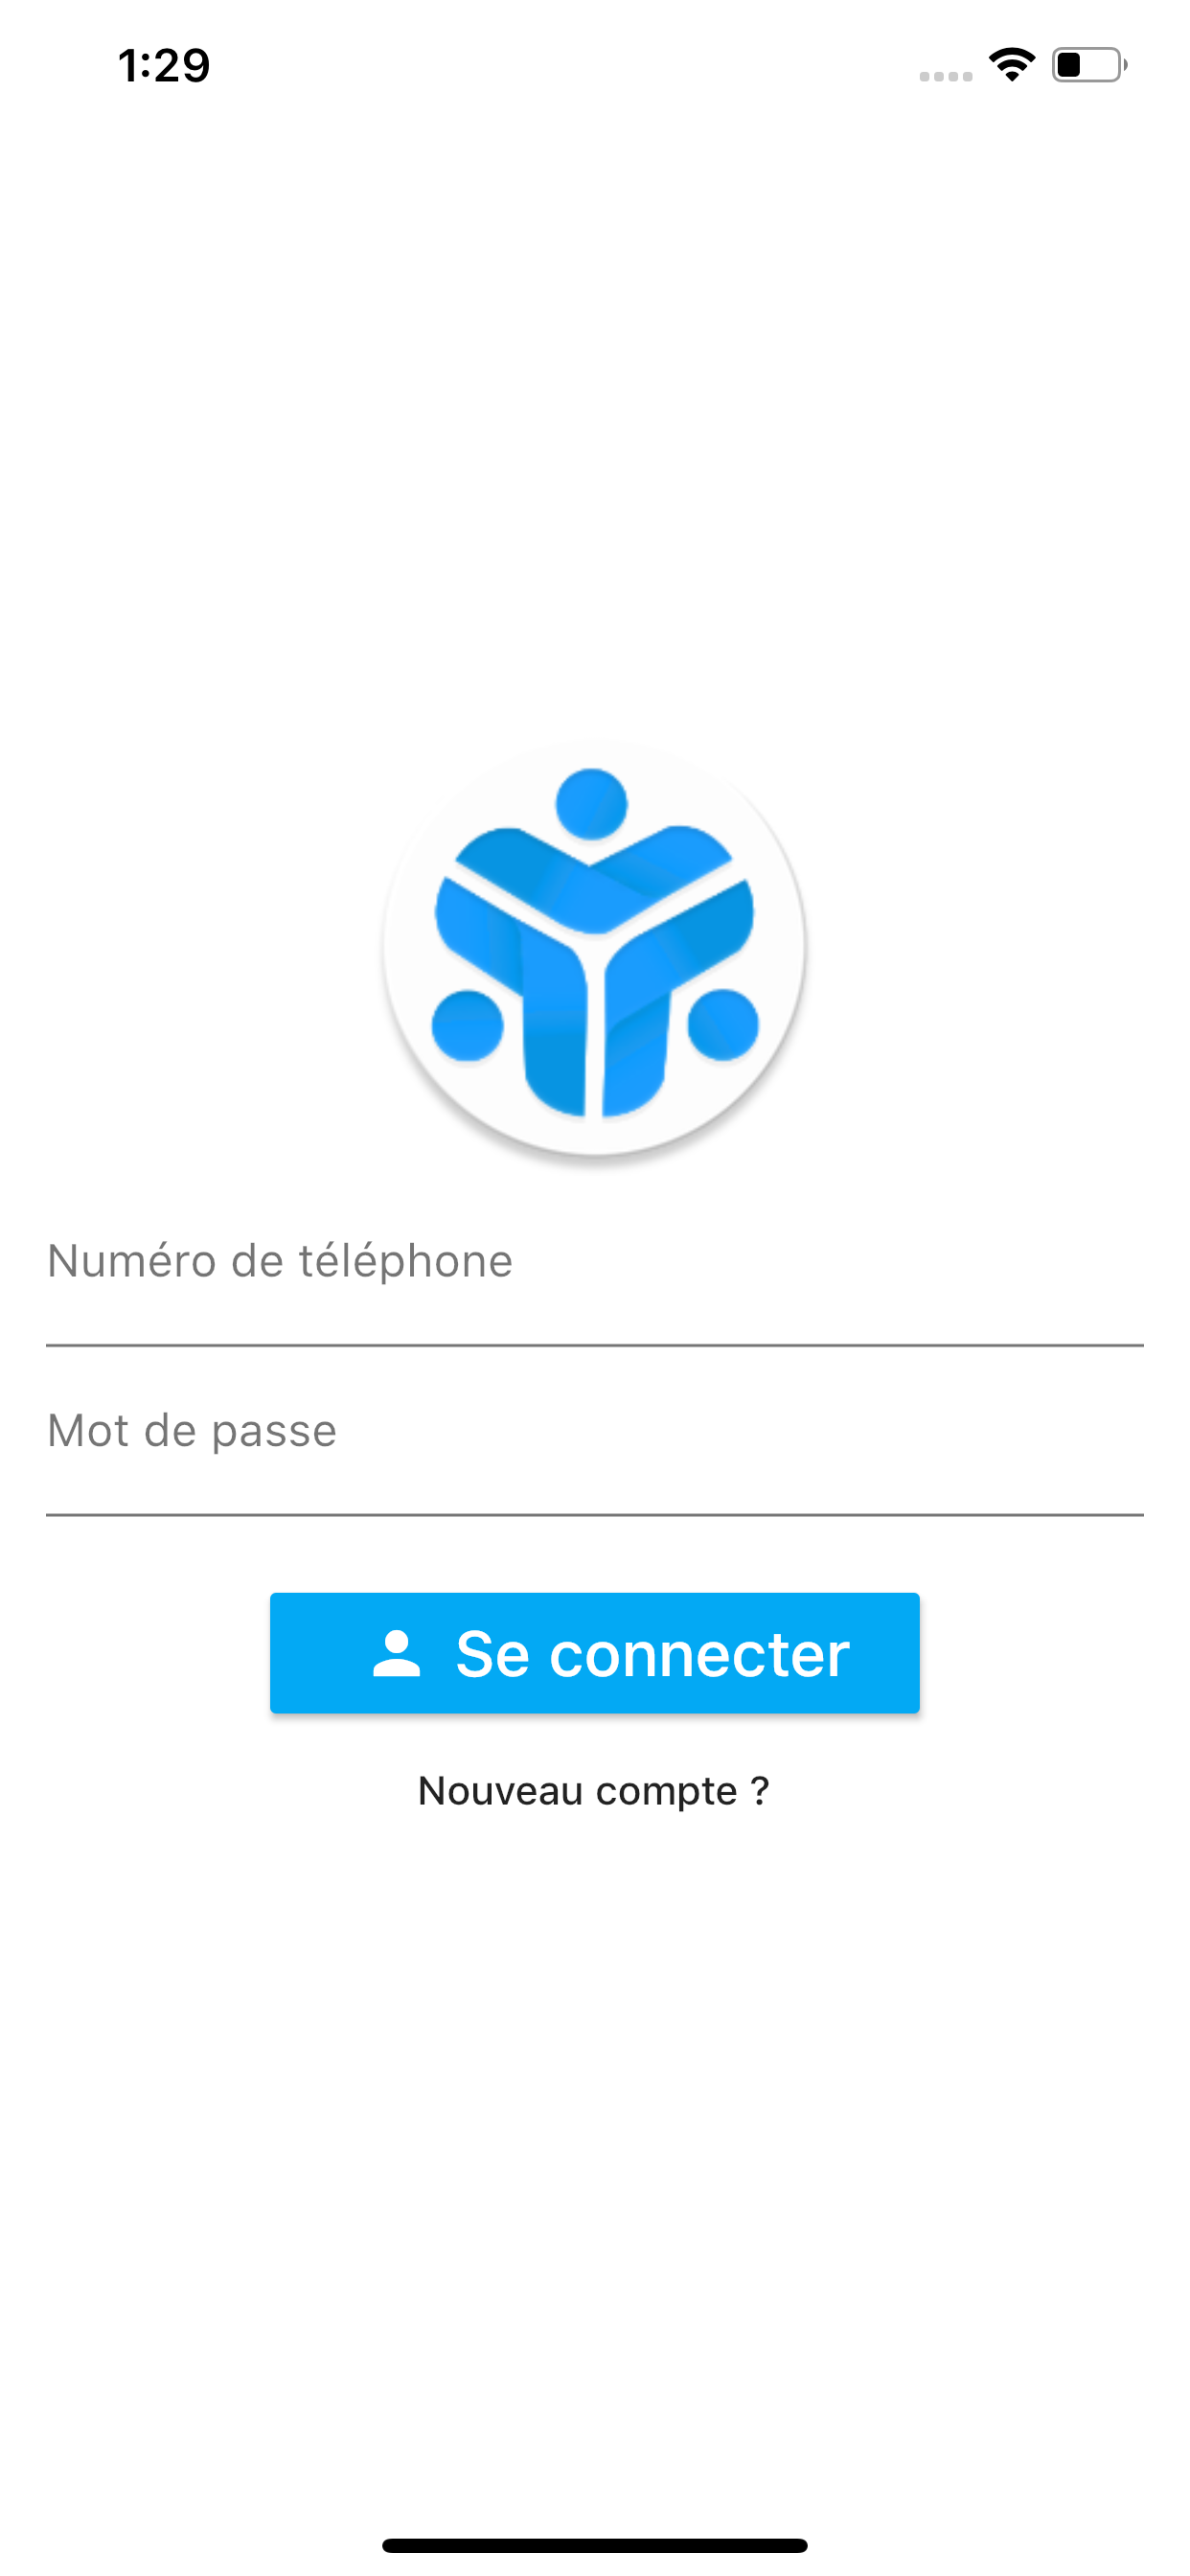This screenshot has width=1190, height=2576.
Task: Tap the Wi-Fi icon in status bar
Action: [x=1011, y=65]
